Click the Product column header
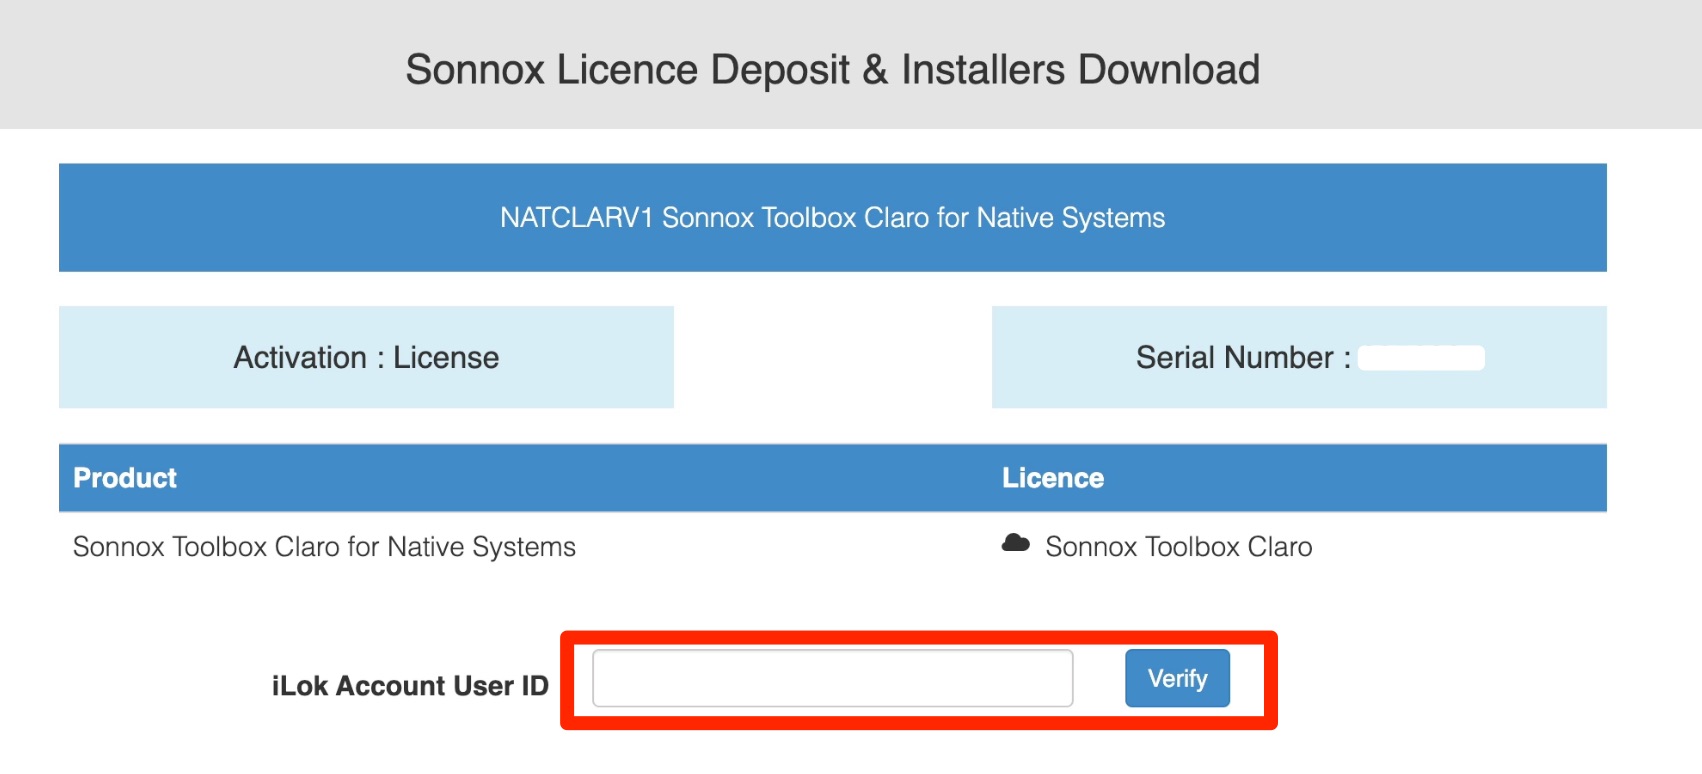Screen dimensions: 1702x774 125,478
